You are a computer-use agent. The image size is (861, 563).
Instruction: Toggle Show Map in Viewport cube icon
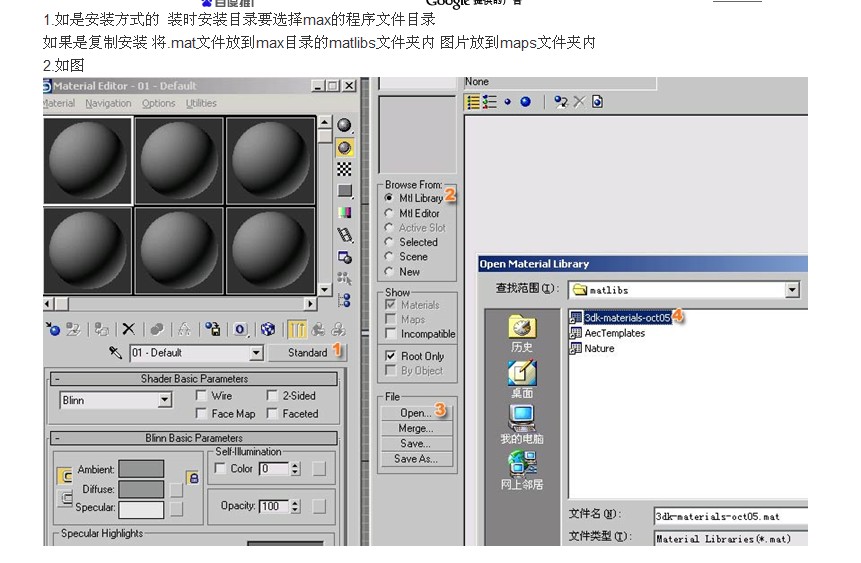(267, 329)
